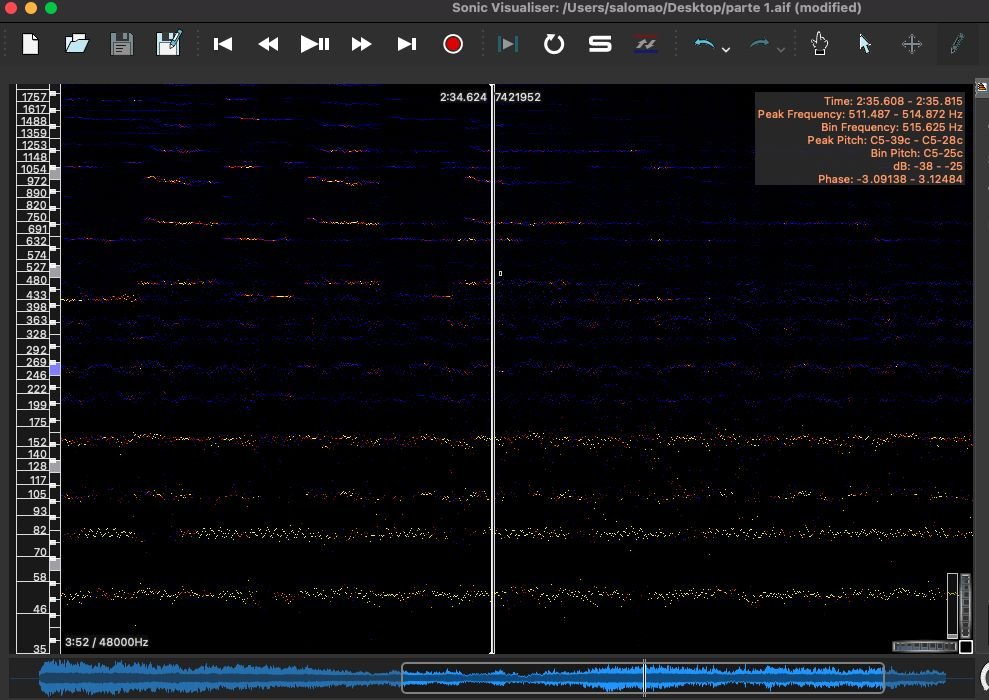
Task: Select the Select pointer tool
Action: 865,44
